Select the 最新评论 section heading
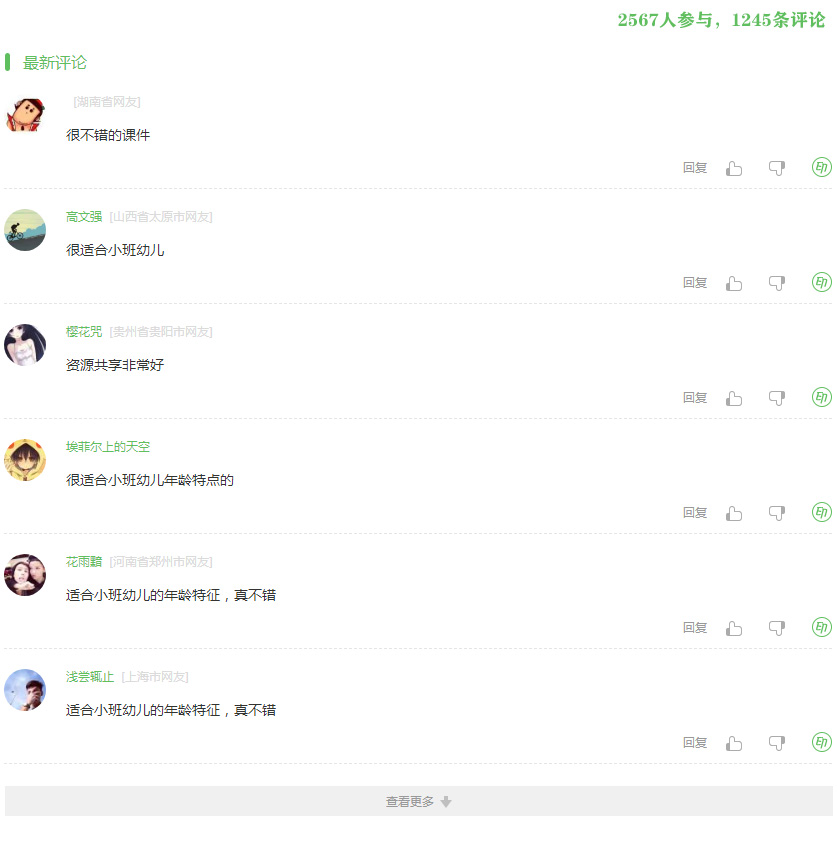This screenshot has width=838, height=845. click(54, 63)
